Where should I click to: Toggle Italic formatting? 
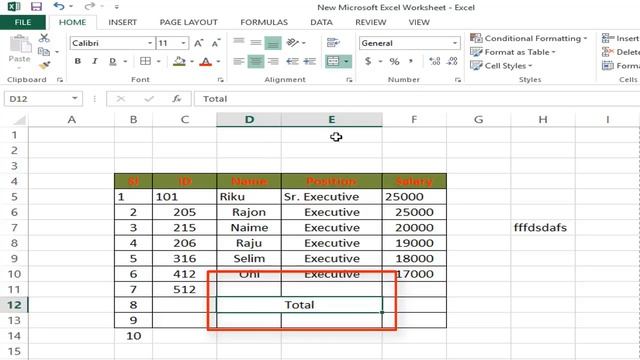tap(95, 61)
